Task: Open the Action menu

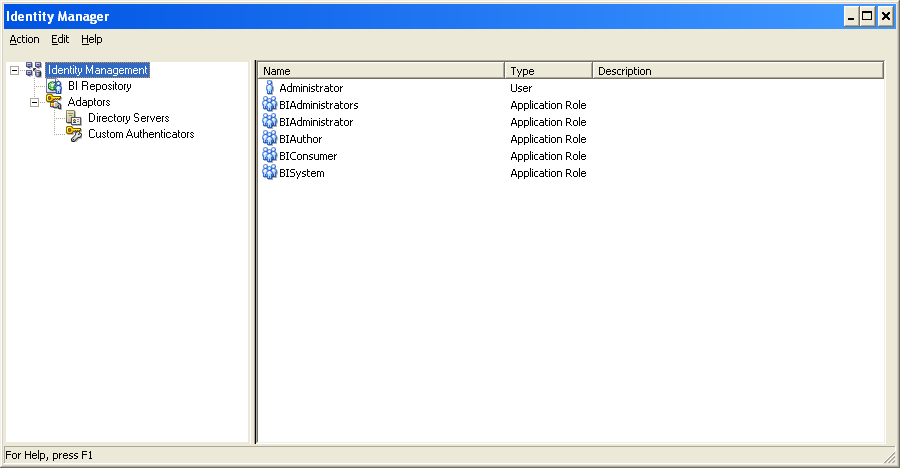Action: point(24,39)
